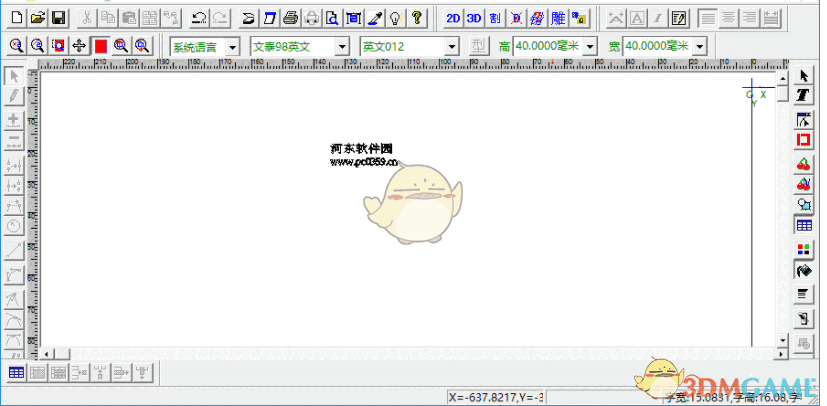827x406 pixels.
Task: Open the 文泰98英文 font dropdown
Action: coord(342,46)
